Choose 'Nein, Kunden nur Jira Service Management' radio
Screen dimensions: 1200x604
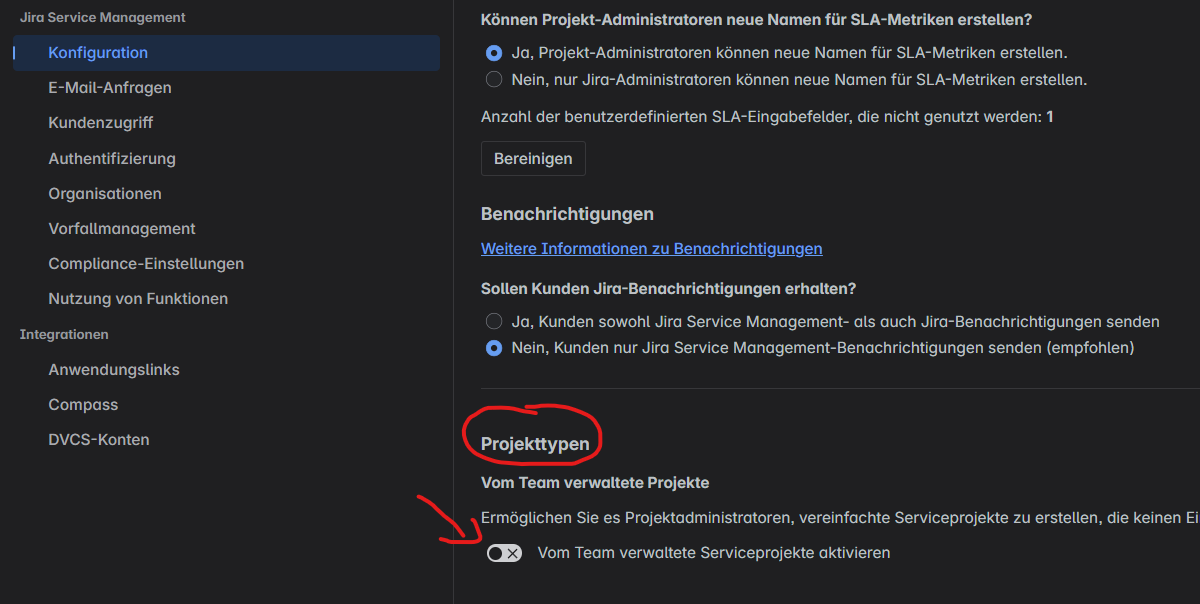click(494, 348)
